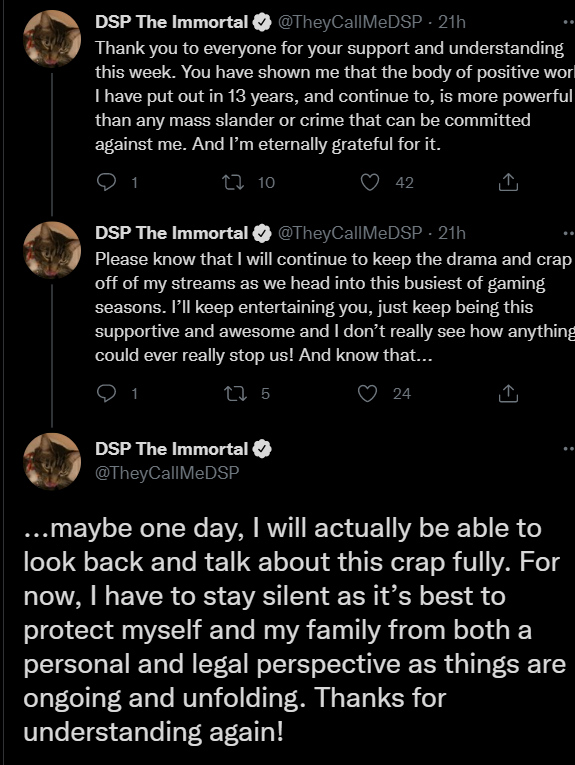
Task: Open the second tweet's cat profile picture
Action: pos(52,250)
